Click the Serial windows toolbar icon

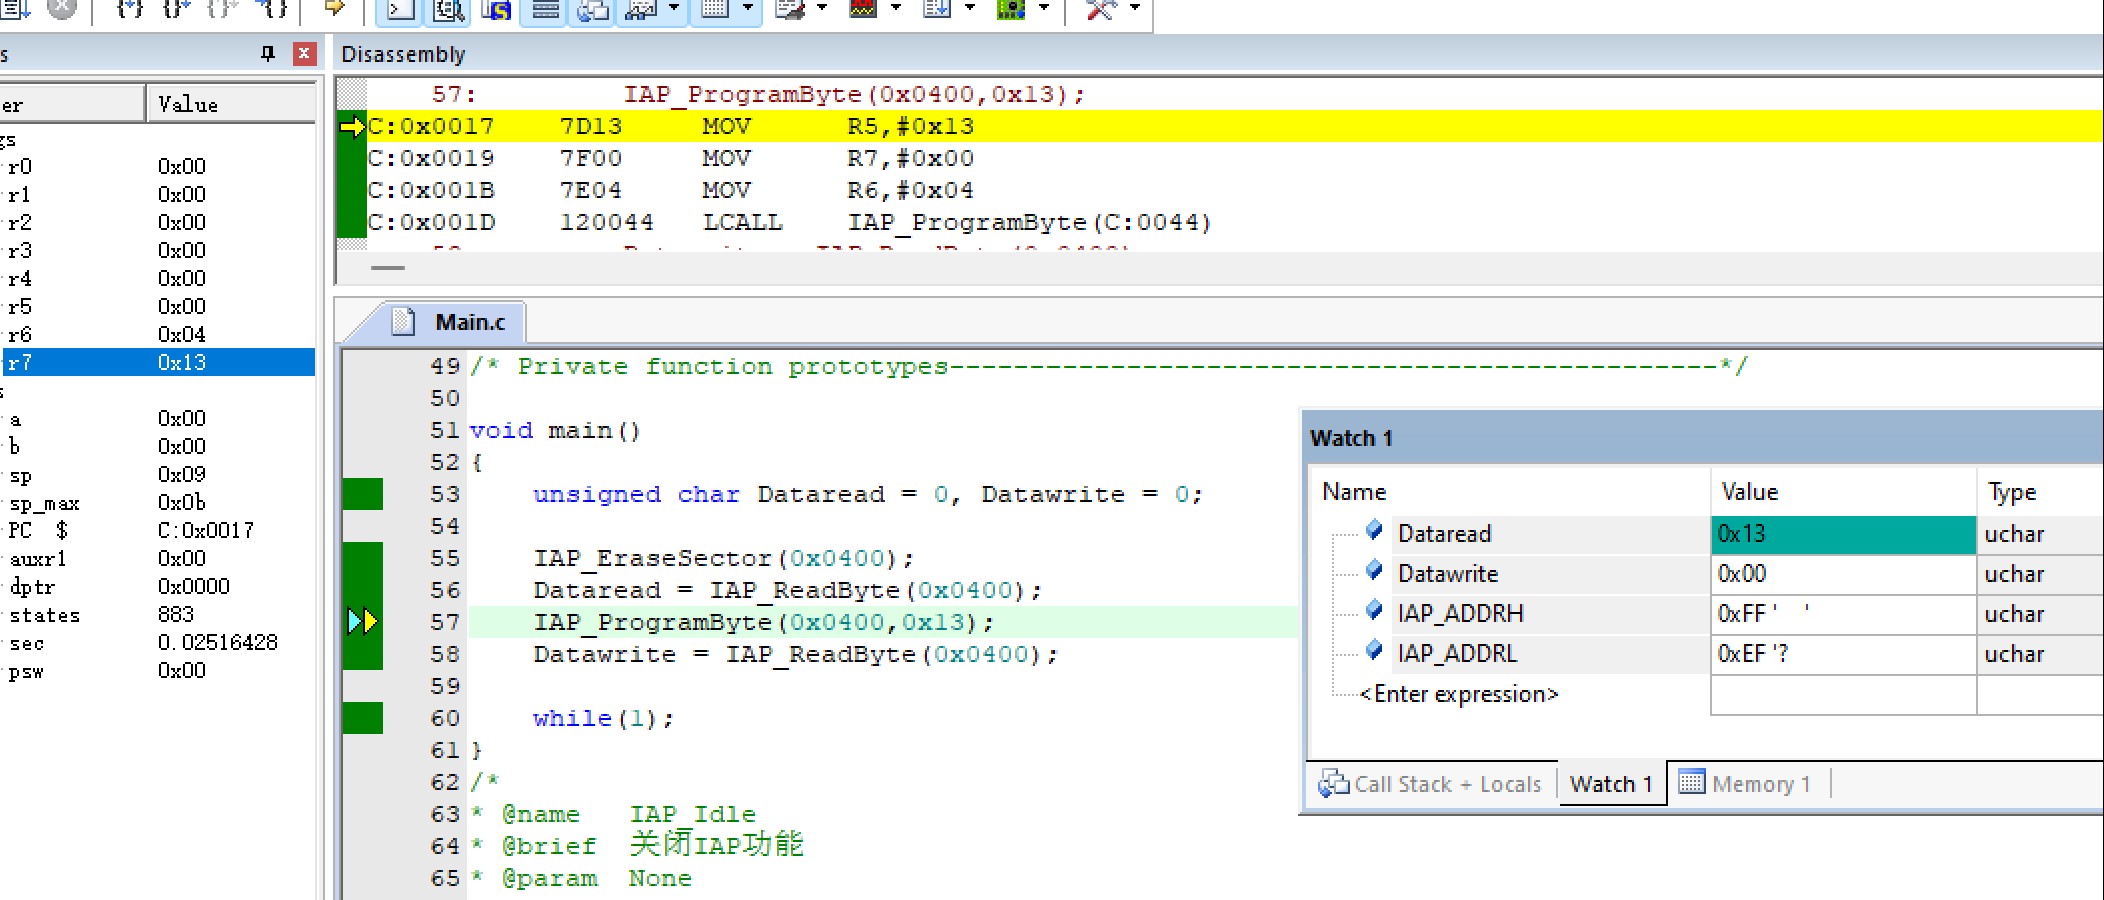[x=790, y=10]
